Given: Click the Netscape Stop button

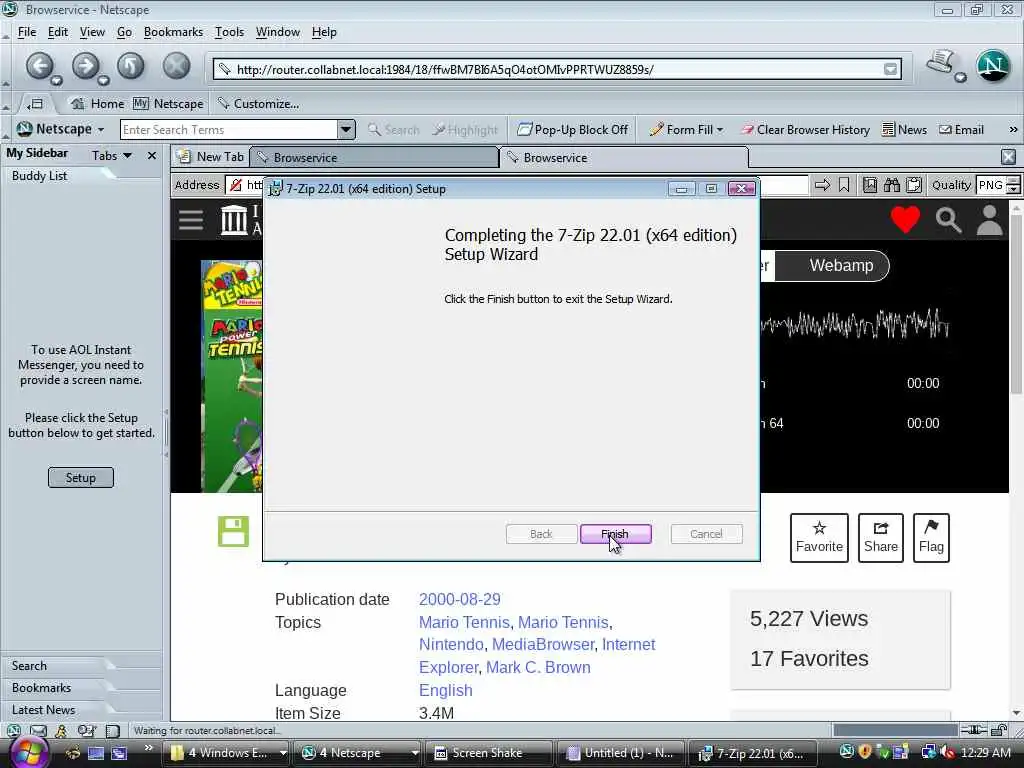Looking at the screenshot, I should (176, 66).
